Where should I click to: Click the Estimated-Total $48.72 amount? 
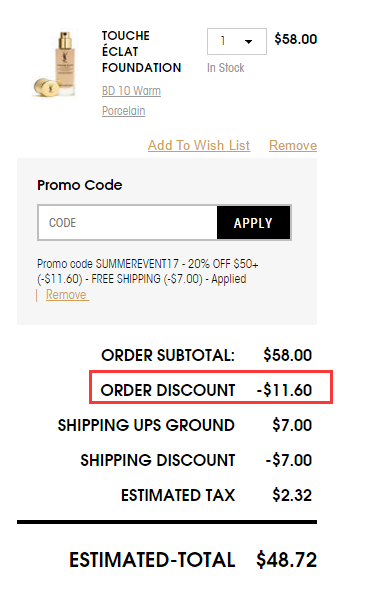point(287,560)
